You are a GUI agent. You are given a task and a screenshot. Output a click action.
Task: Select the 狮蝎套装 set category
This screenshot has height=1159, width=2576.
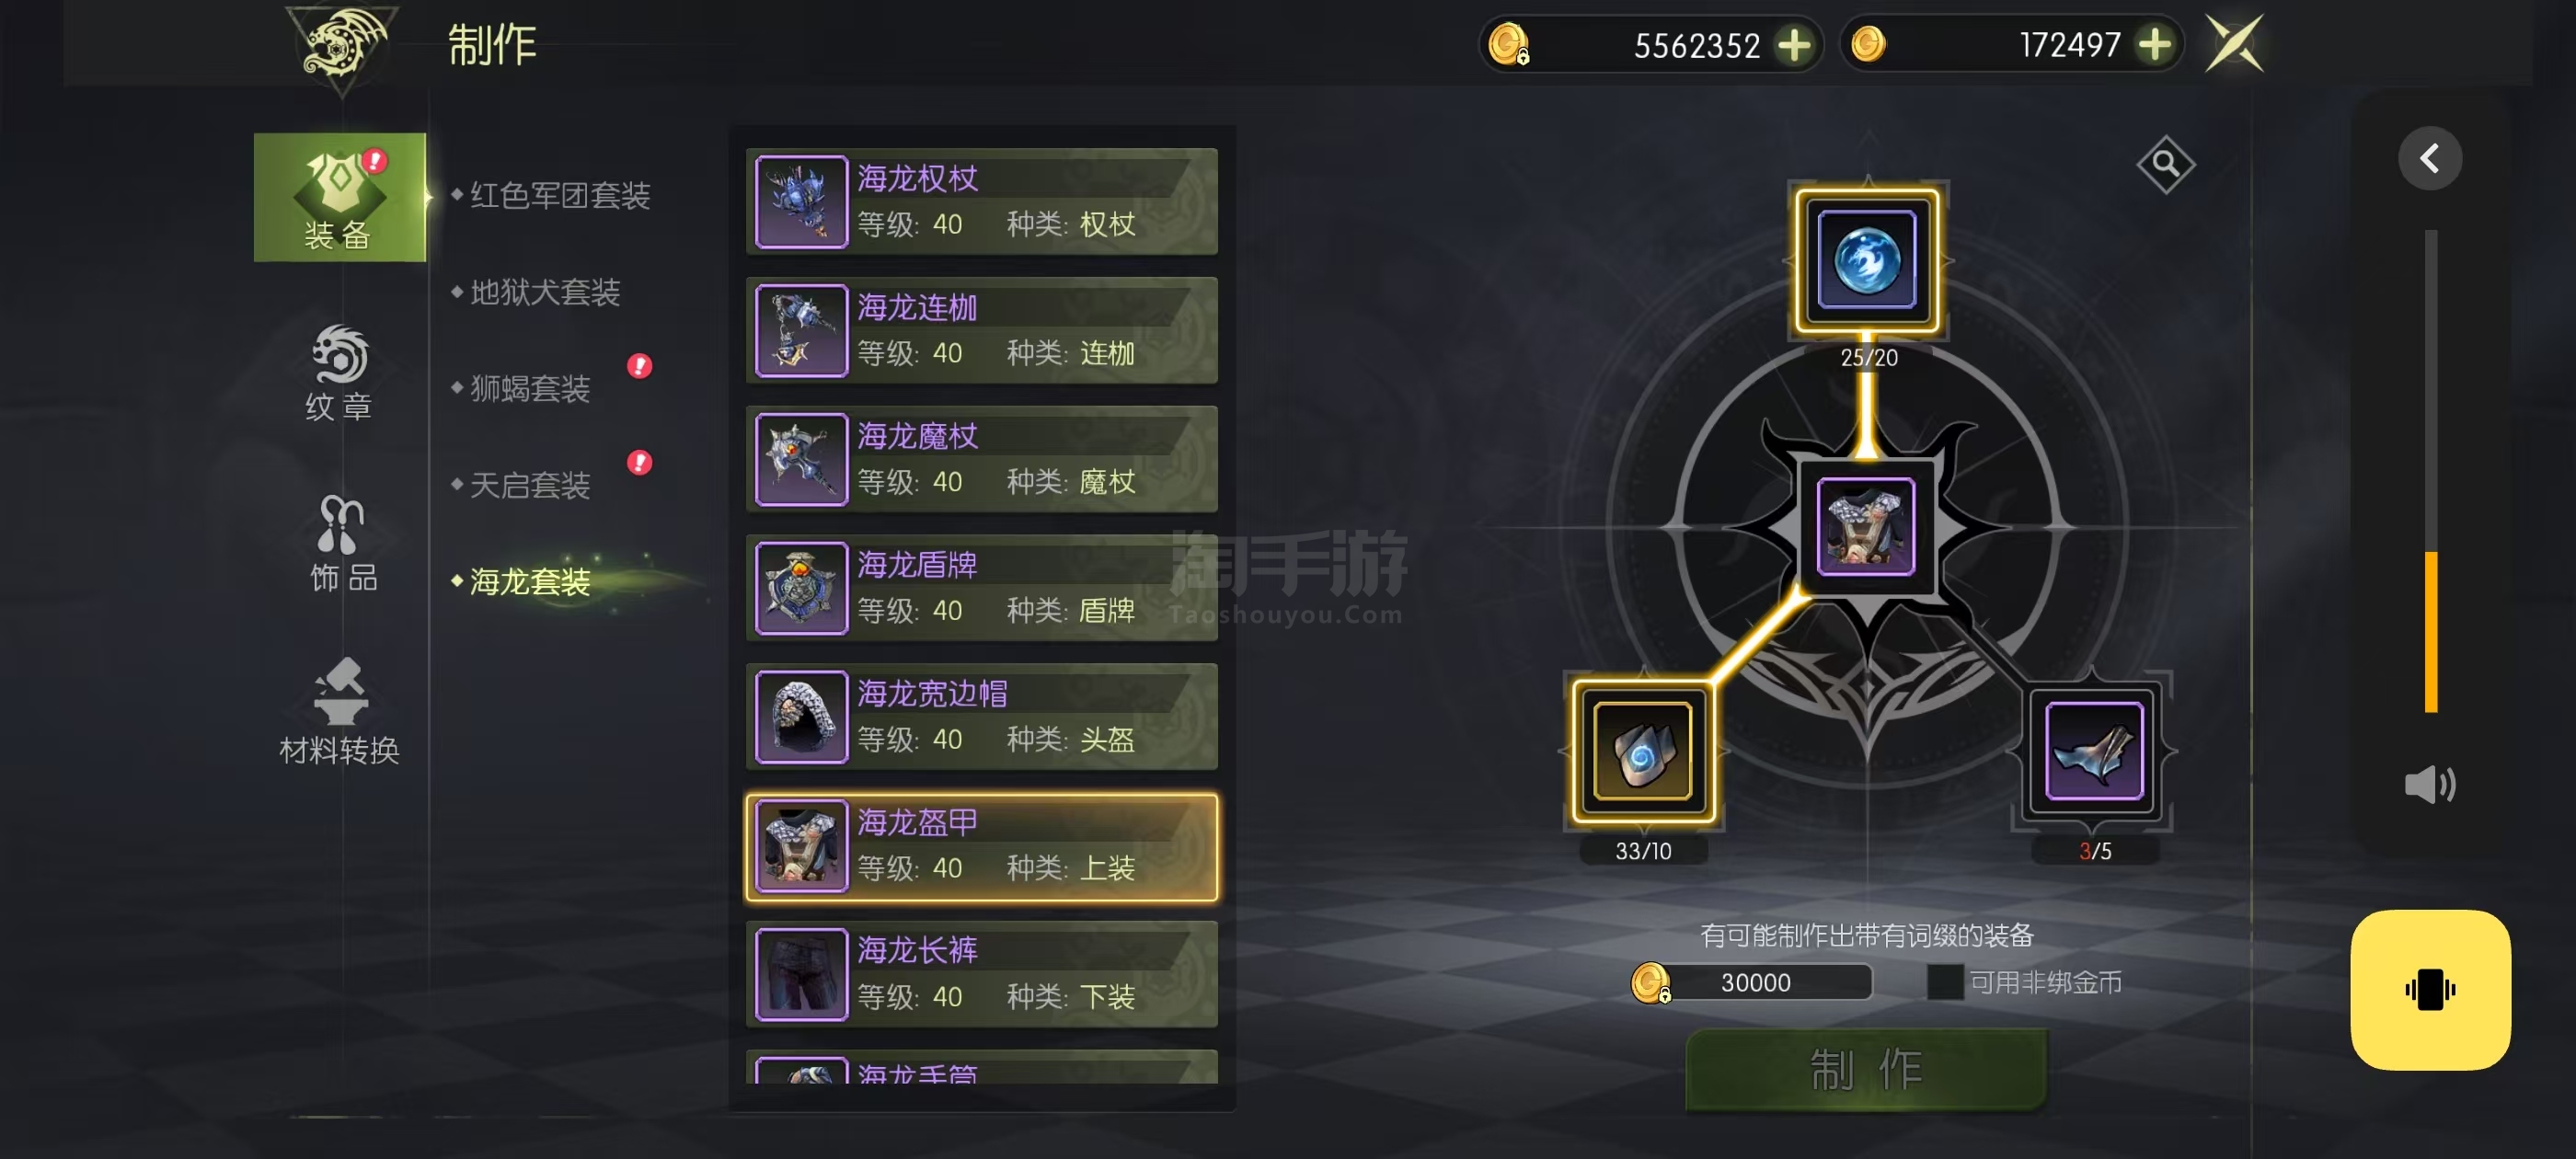[530, 388]
